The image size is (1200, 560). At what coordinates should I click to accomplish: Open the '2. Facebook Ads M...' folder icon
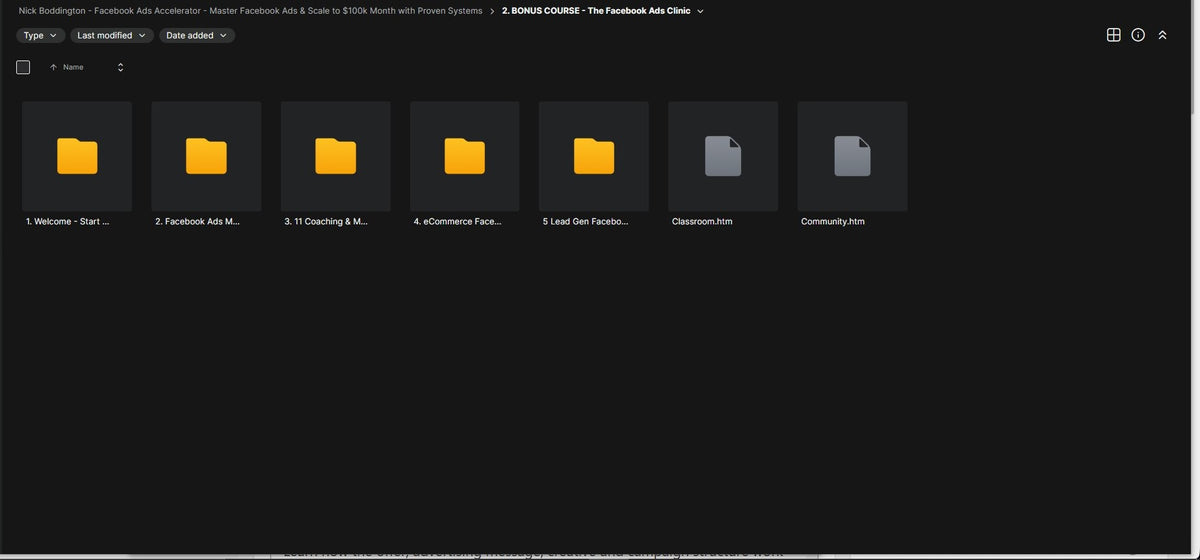(206, 156)
